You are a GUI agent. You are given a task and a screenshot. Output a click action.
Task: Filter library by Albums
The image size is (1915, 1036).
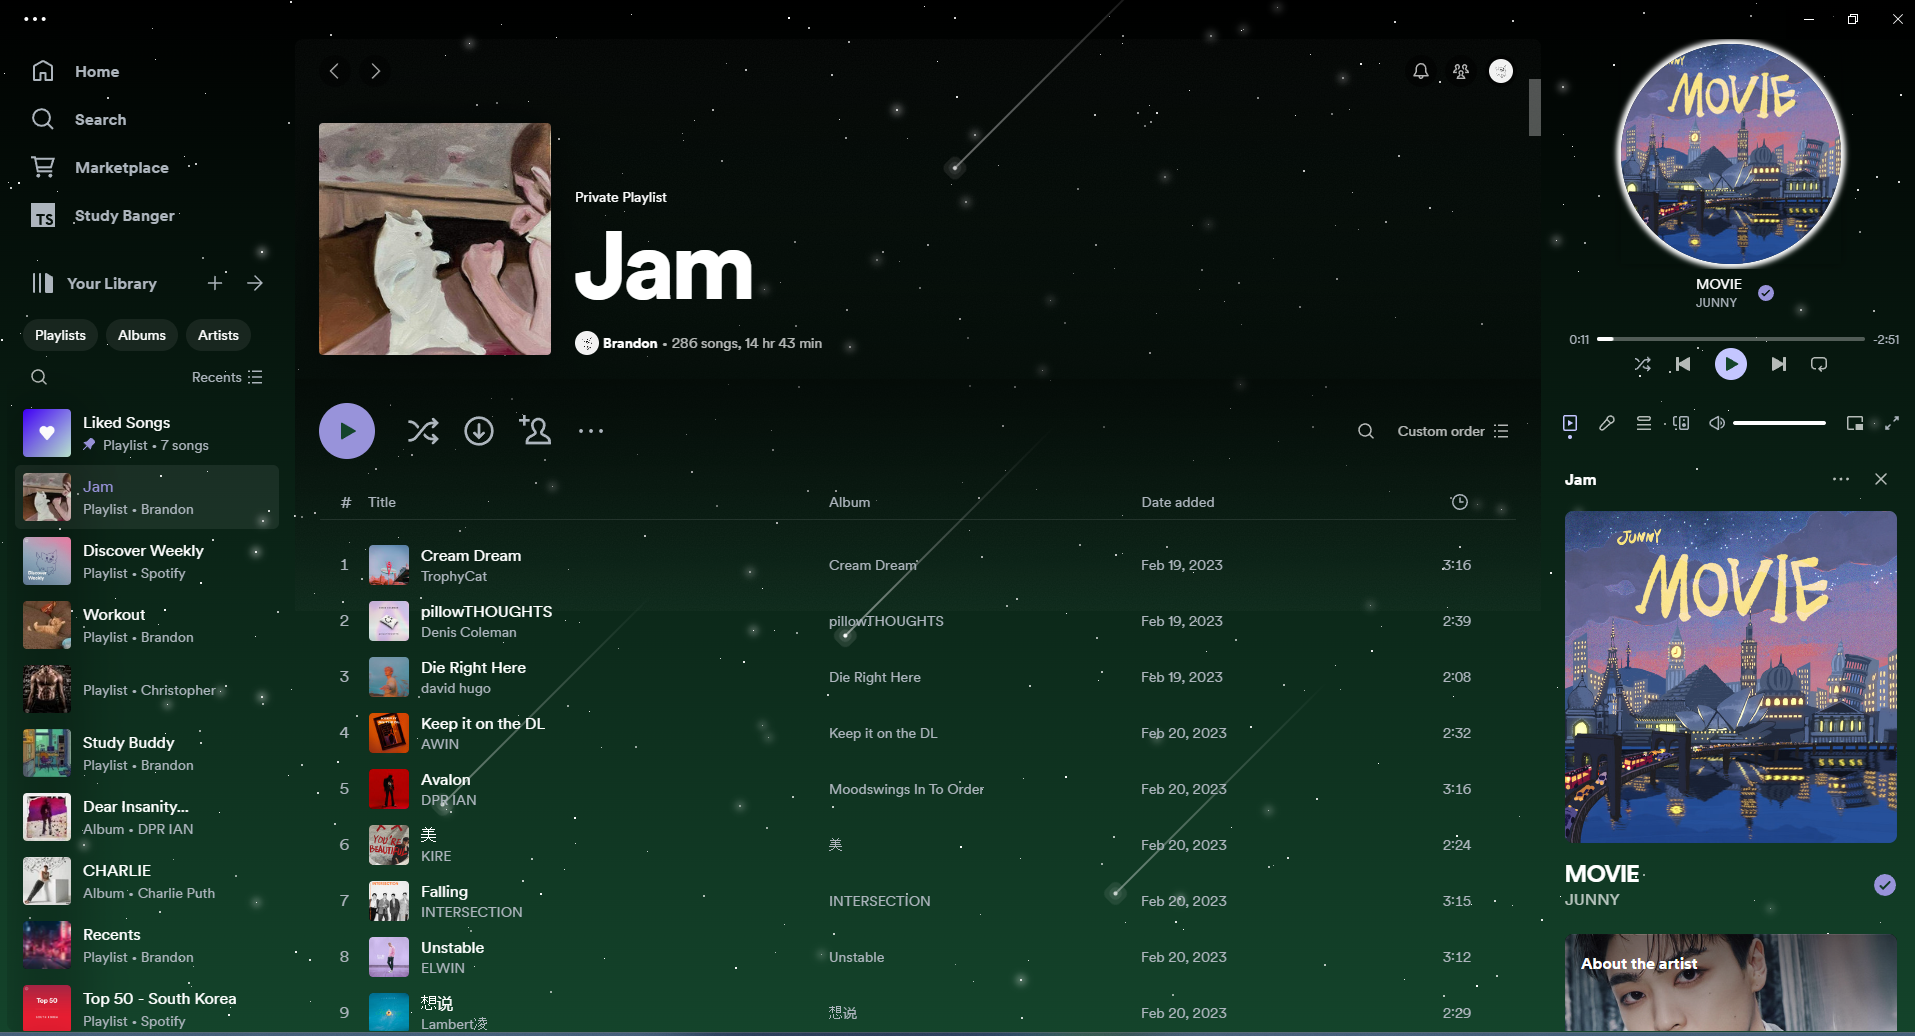pyautogui.click(x=142, y=335)
